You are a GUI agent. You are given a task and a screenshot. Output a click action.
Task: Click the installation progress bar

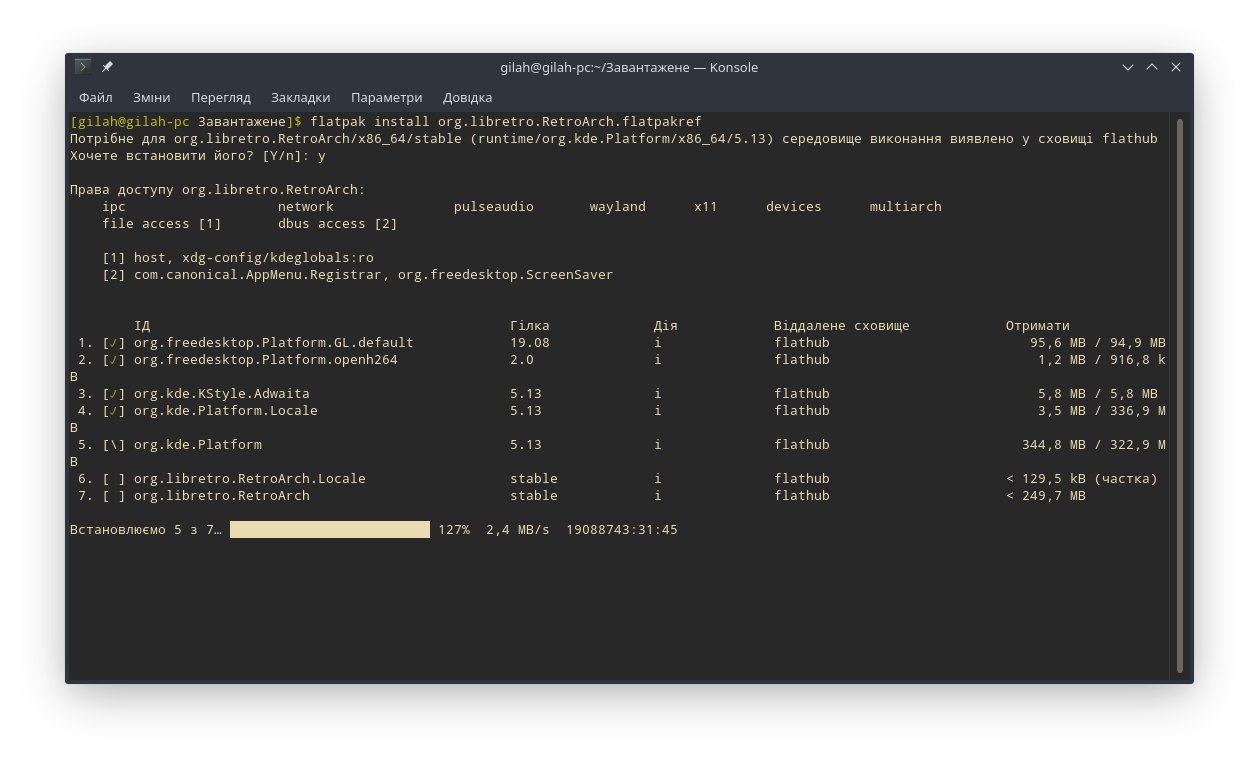point(330,529)
